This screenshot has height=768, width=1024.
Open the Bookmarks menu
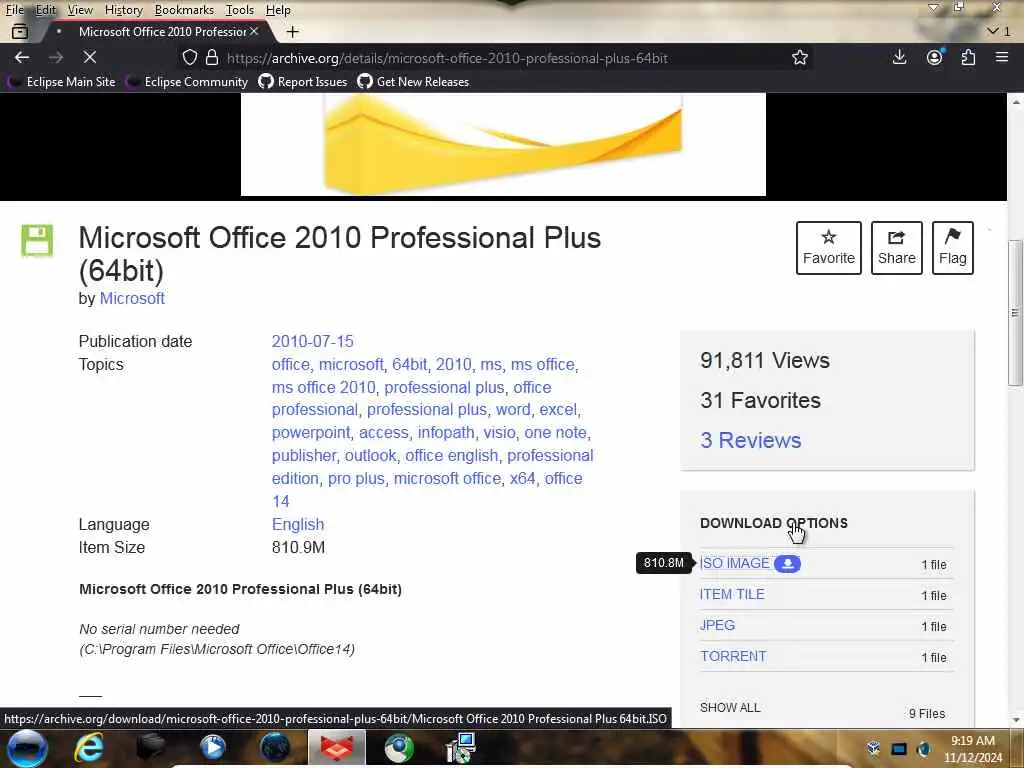click(x=184, y=10)
